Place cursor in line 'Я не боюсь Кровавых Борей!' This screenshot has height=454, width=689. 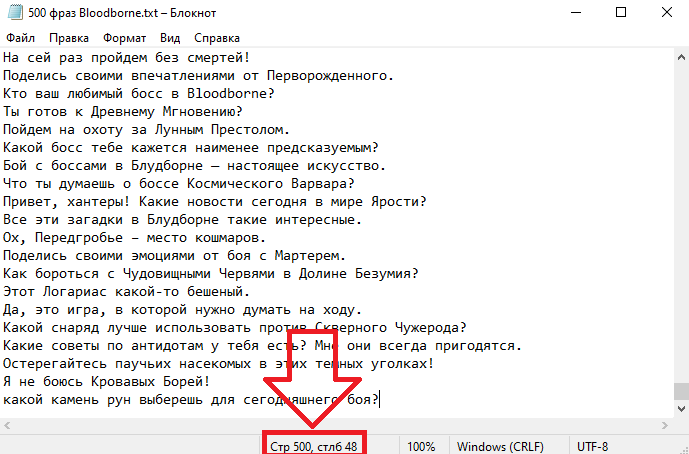[106, 381]
